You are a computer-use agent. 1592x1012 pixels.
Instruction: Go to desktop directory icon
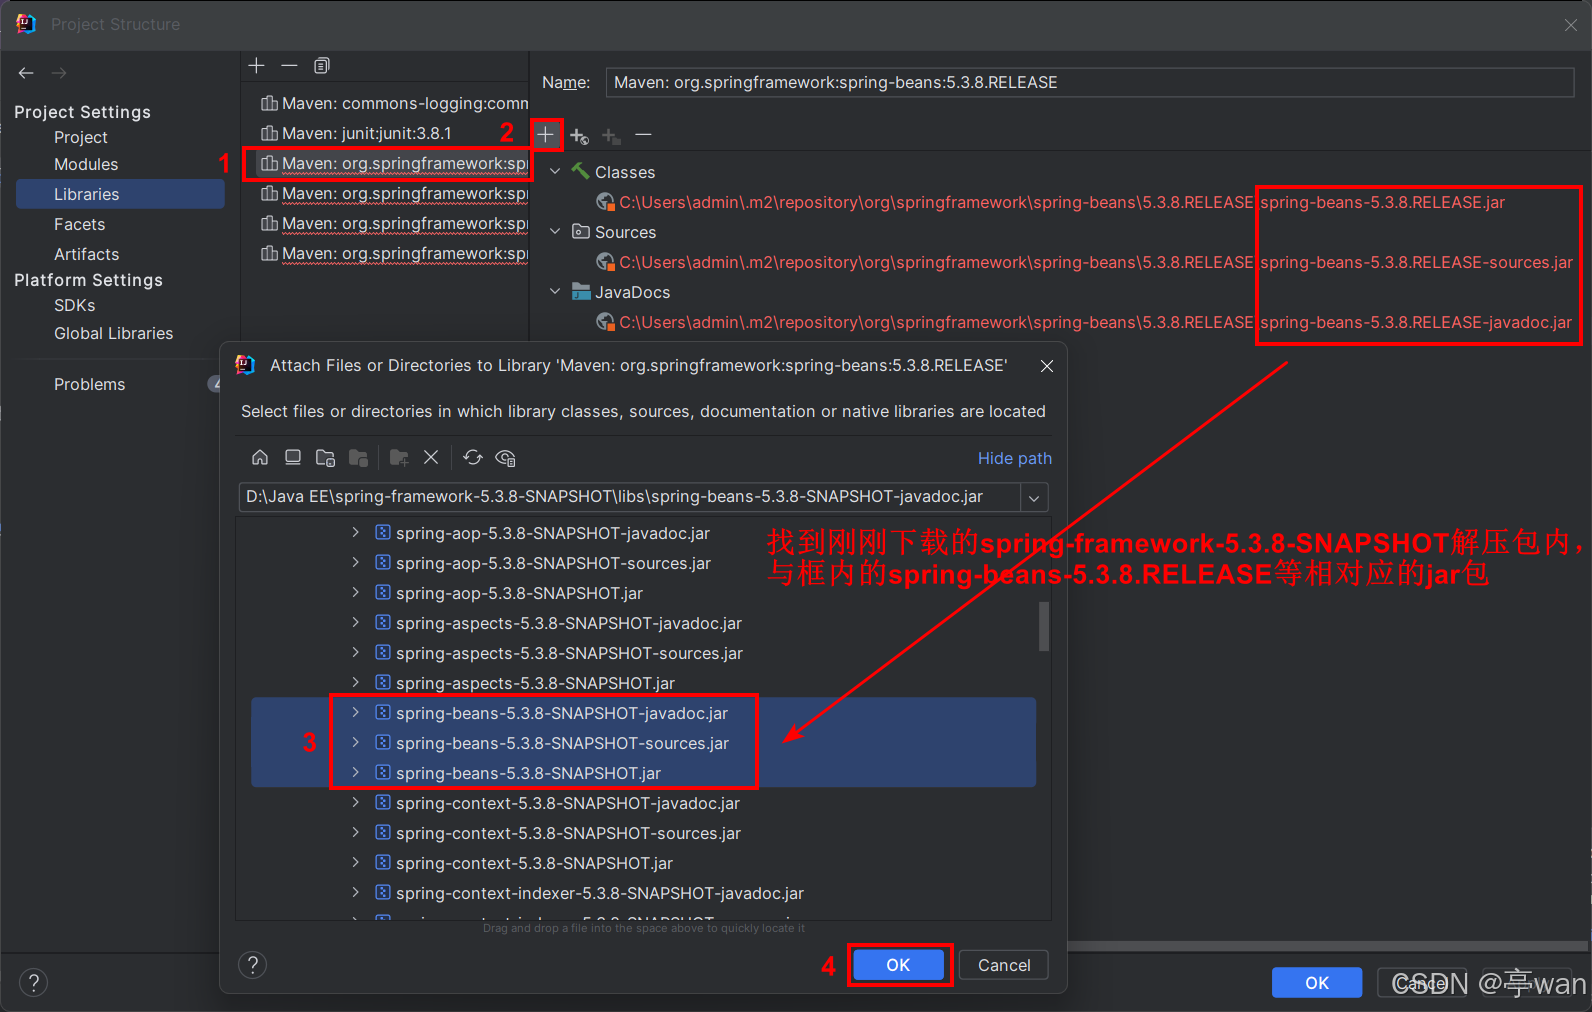click(293, 457)
